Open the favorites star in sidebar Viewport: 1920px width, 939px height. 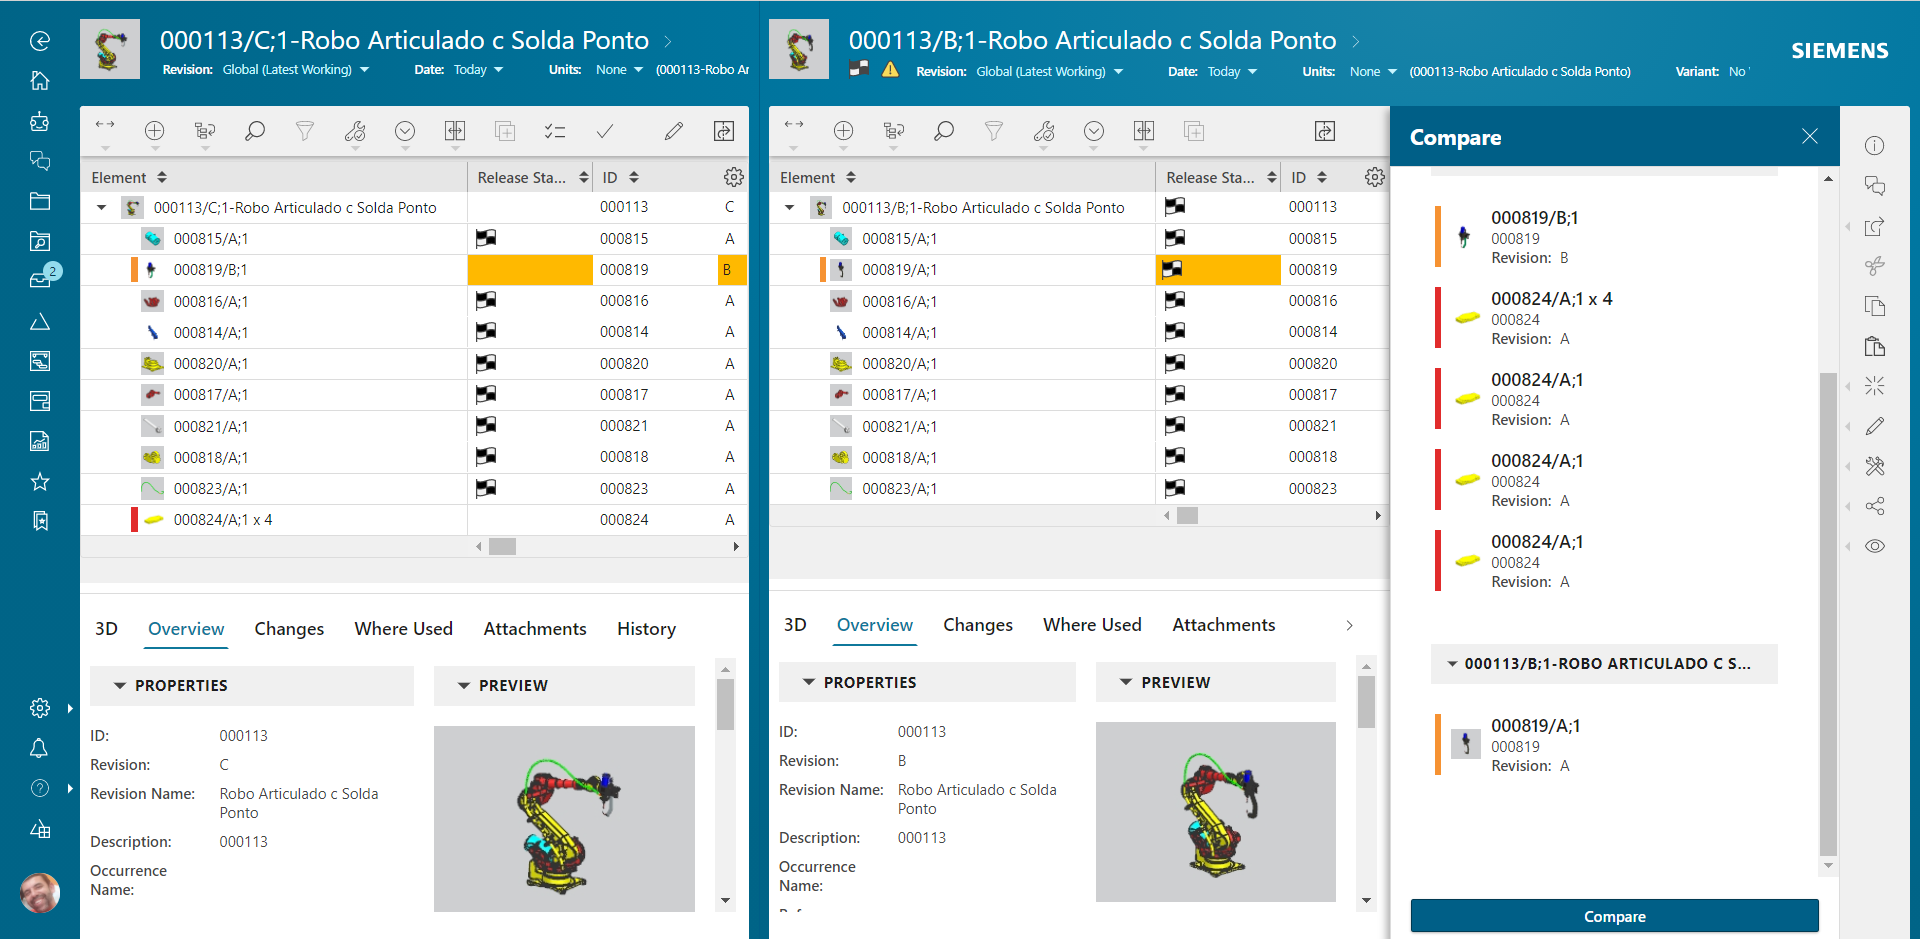point(40,481)
